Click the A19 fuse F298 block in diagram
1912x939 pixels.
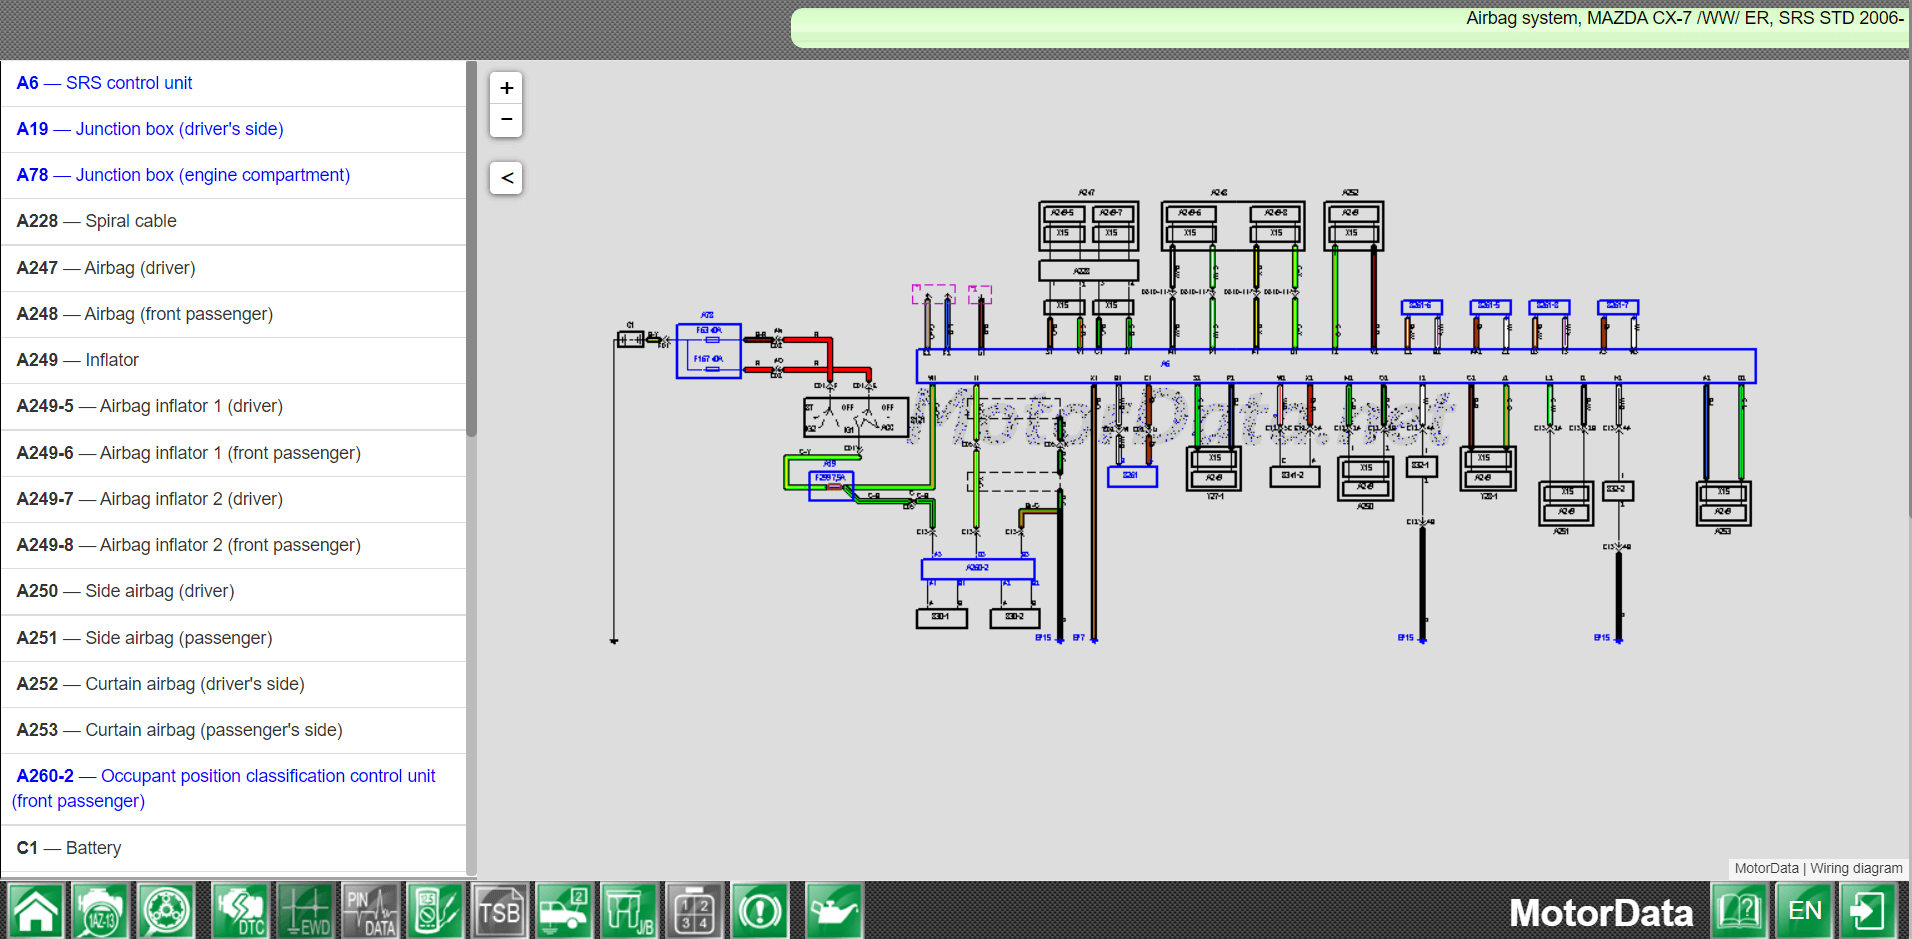tap(831, 485)
